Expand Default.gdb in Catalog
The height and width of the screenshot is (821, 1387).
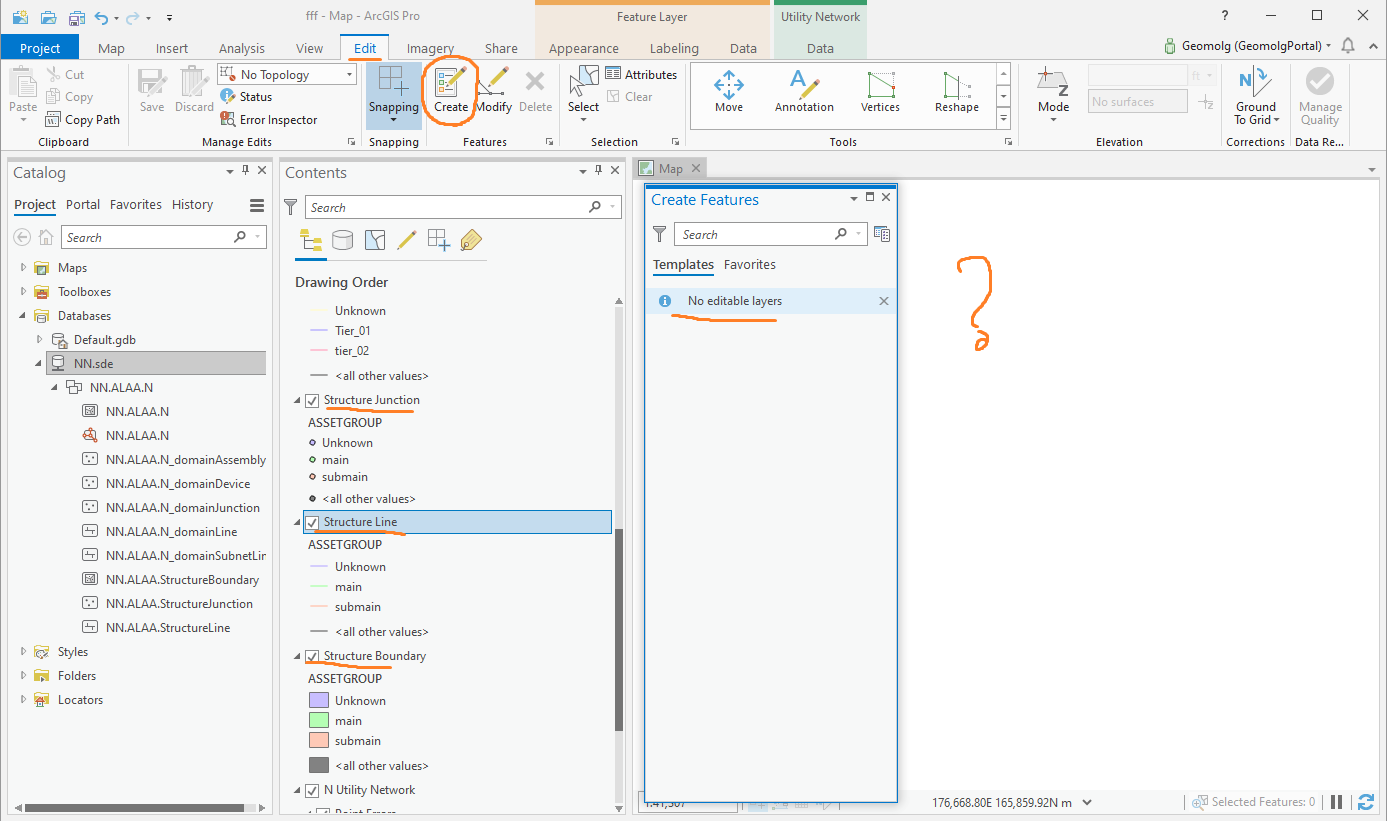pyautogui.click(x=40, y=340)
